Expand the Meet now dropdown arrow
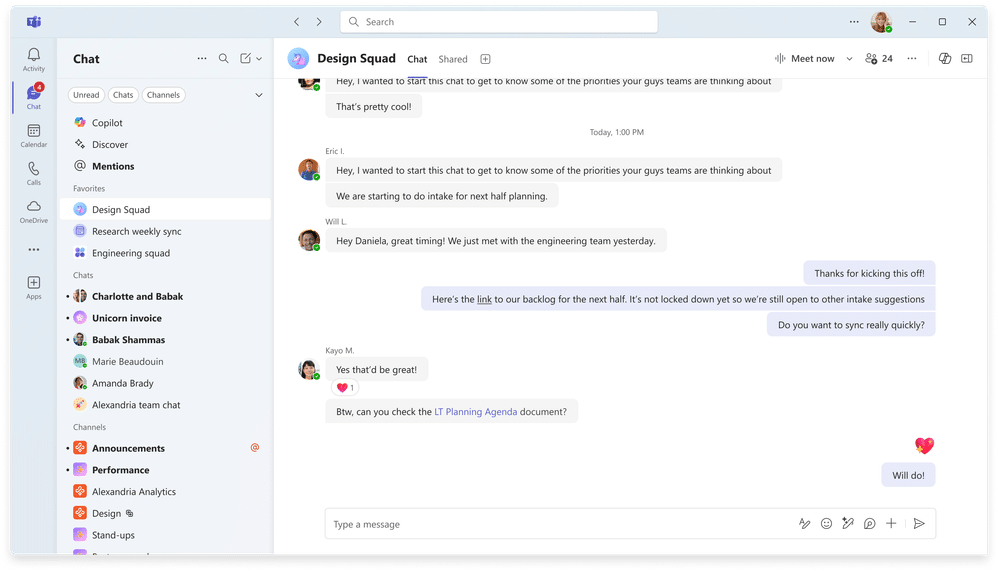The width and height of the screenshot is (998, 571). [850, 59]
